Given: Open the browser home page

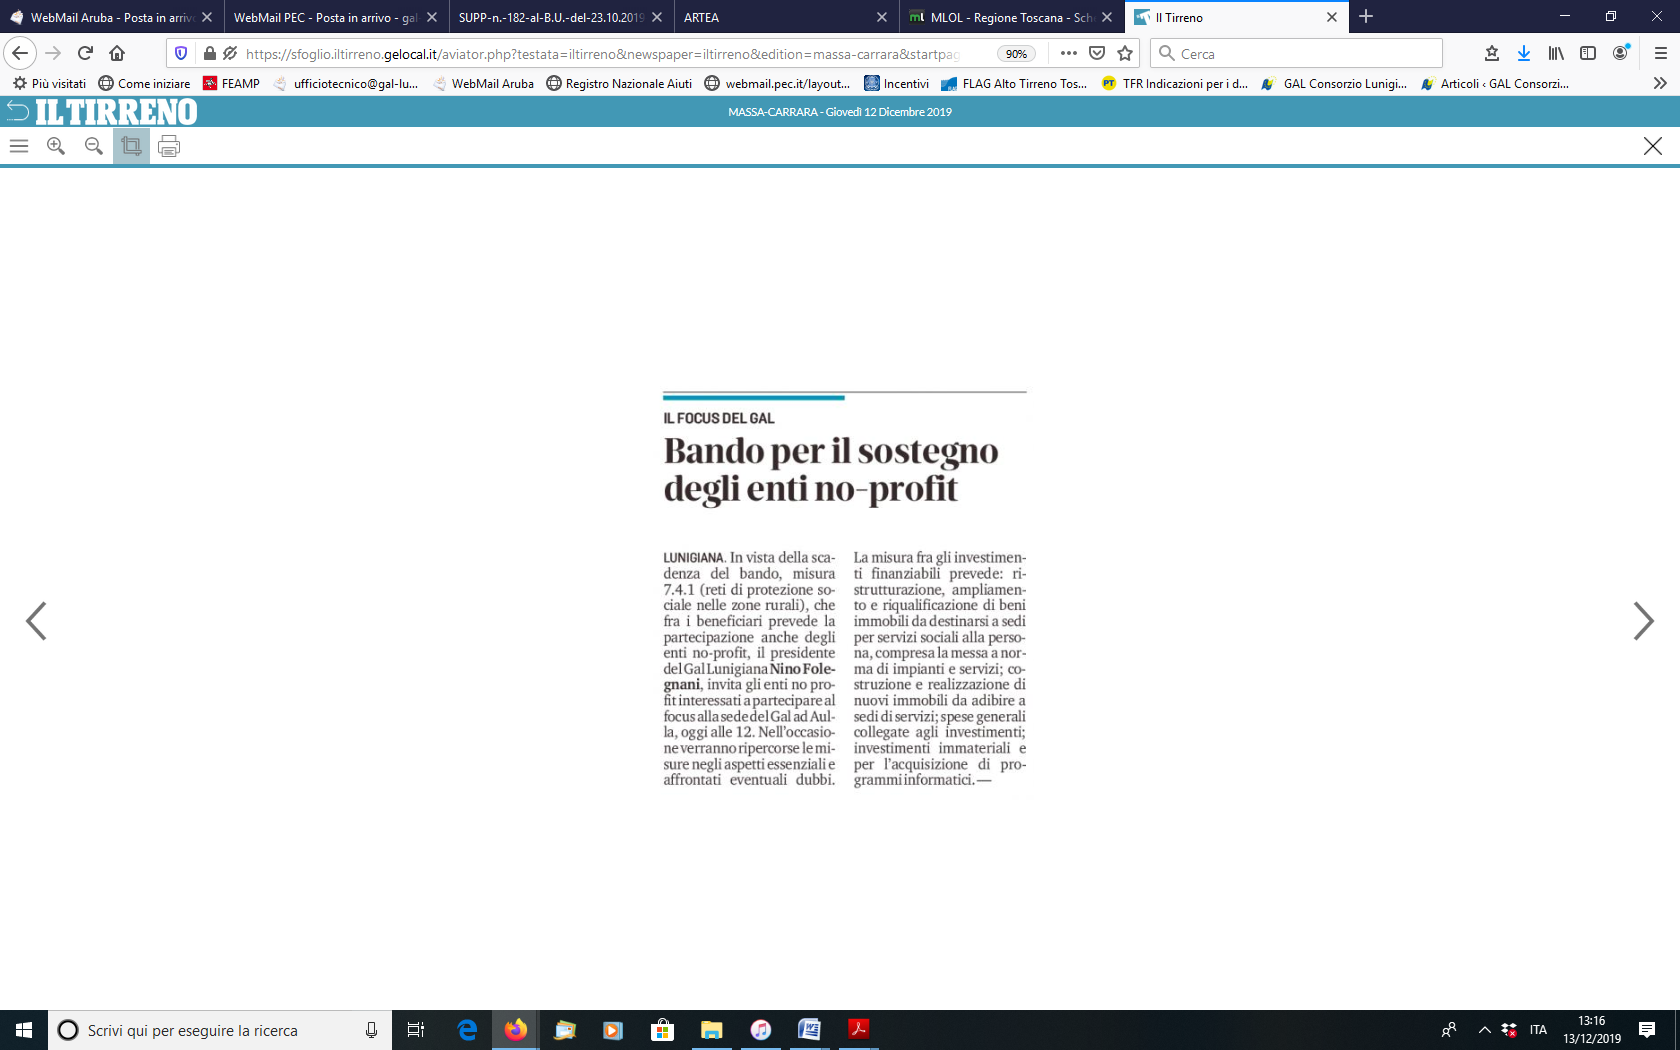Looking at the screenshot, I should tap(117, 53).
